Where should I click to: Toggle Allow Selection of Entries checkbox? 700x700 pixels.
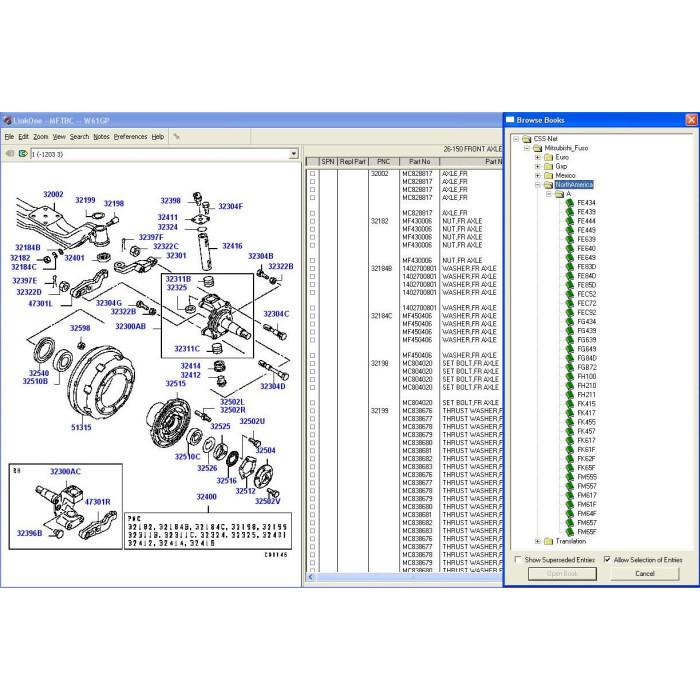click(607, 559)
